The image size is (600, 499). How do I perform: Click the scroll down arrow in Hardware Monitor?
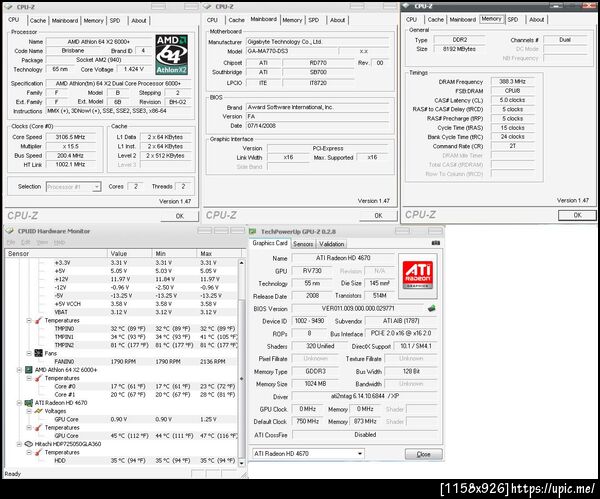tap(241, 463)
